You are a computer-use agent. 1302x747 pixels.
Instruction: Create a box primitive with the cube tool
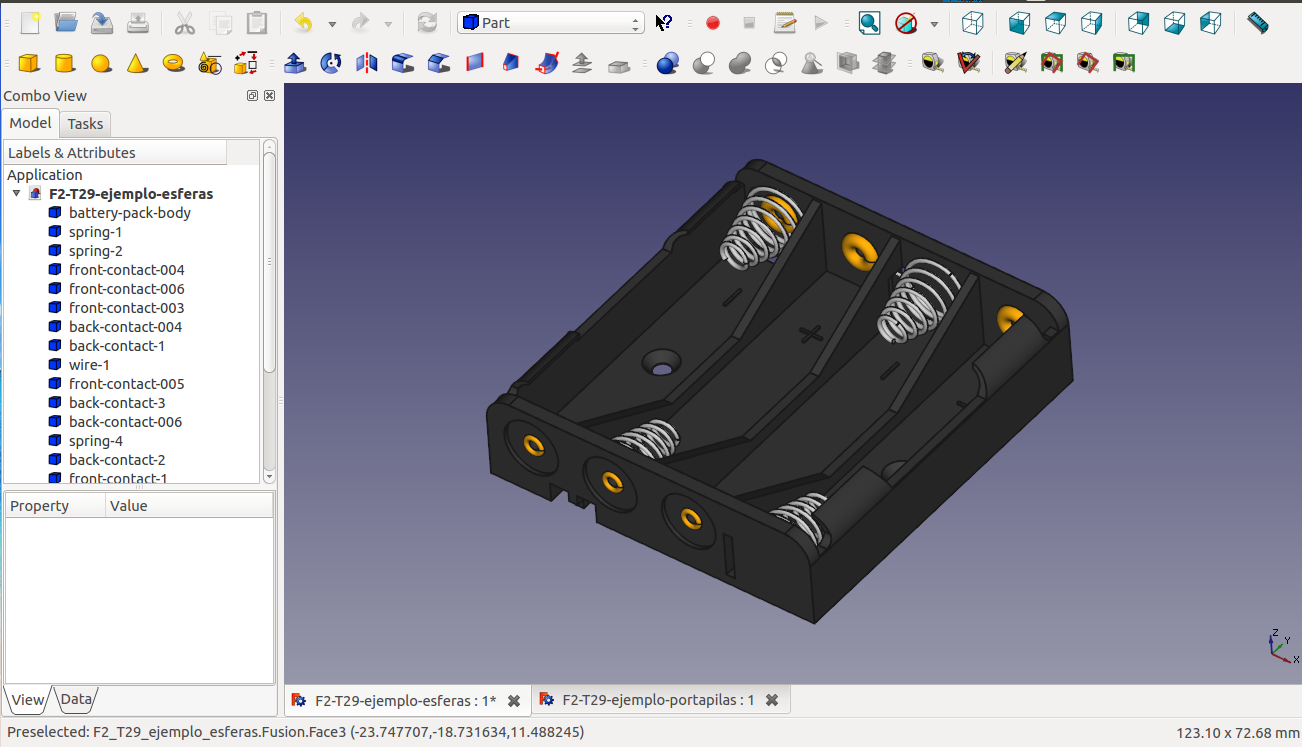29,64
